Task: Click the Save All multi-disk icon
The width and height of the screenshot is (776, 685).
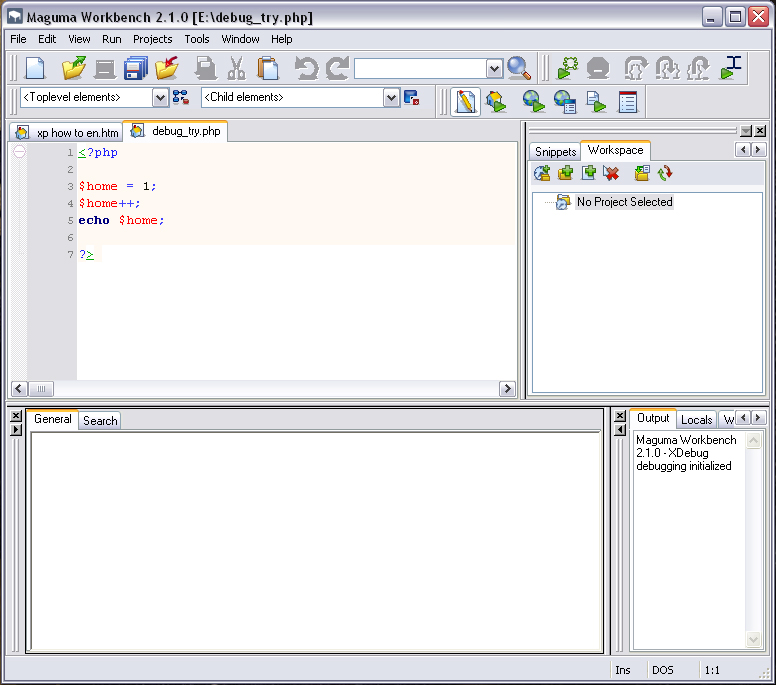Action: click(136, 68)
